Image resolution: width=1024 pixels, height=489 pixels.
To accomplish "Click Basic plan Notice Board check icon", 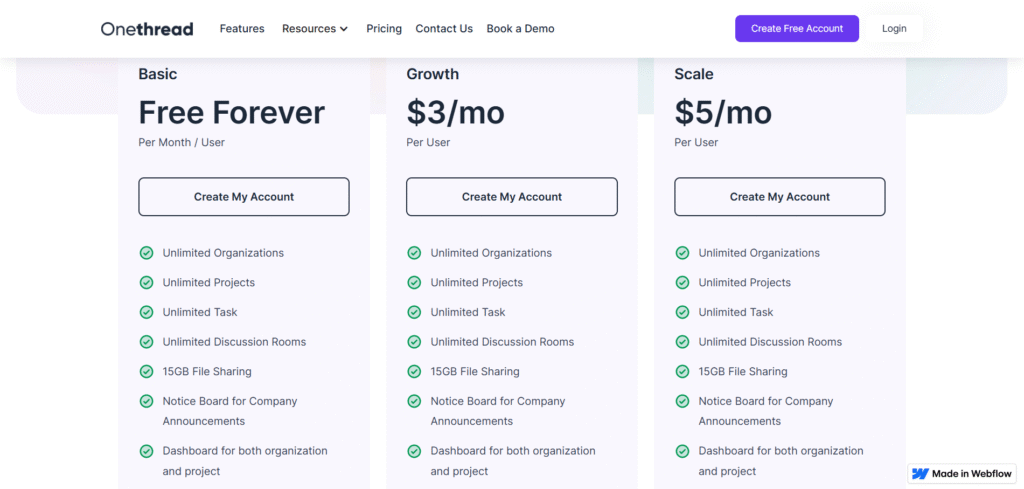I will (146, 401).
